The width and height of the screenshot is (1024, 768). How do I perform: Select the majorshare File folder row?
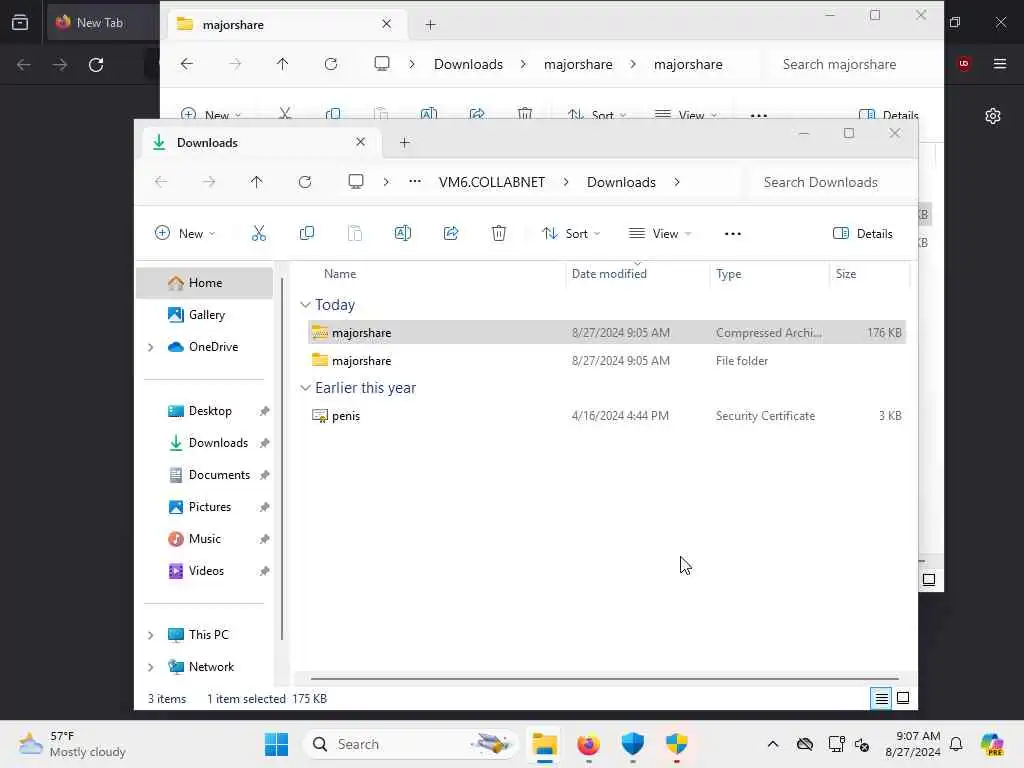[607, 360]
